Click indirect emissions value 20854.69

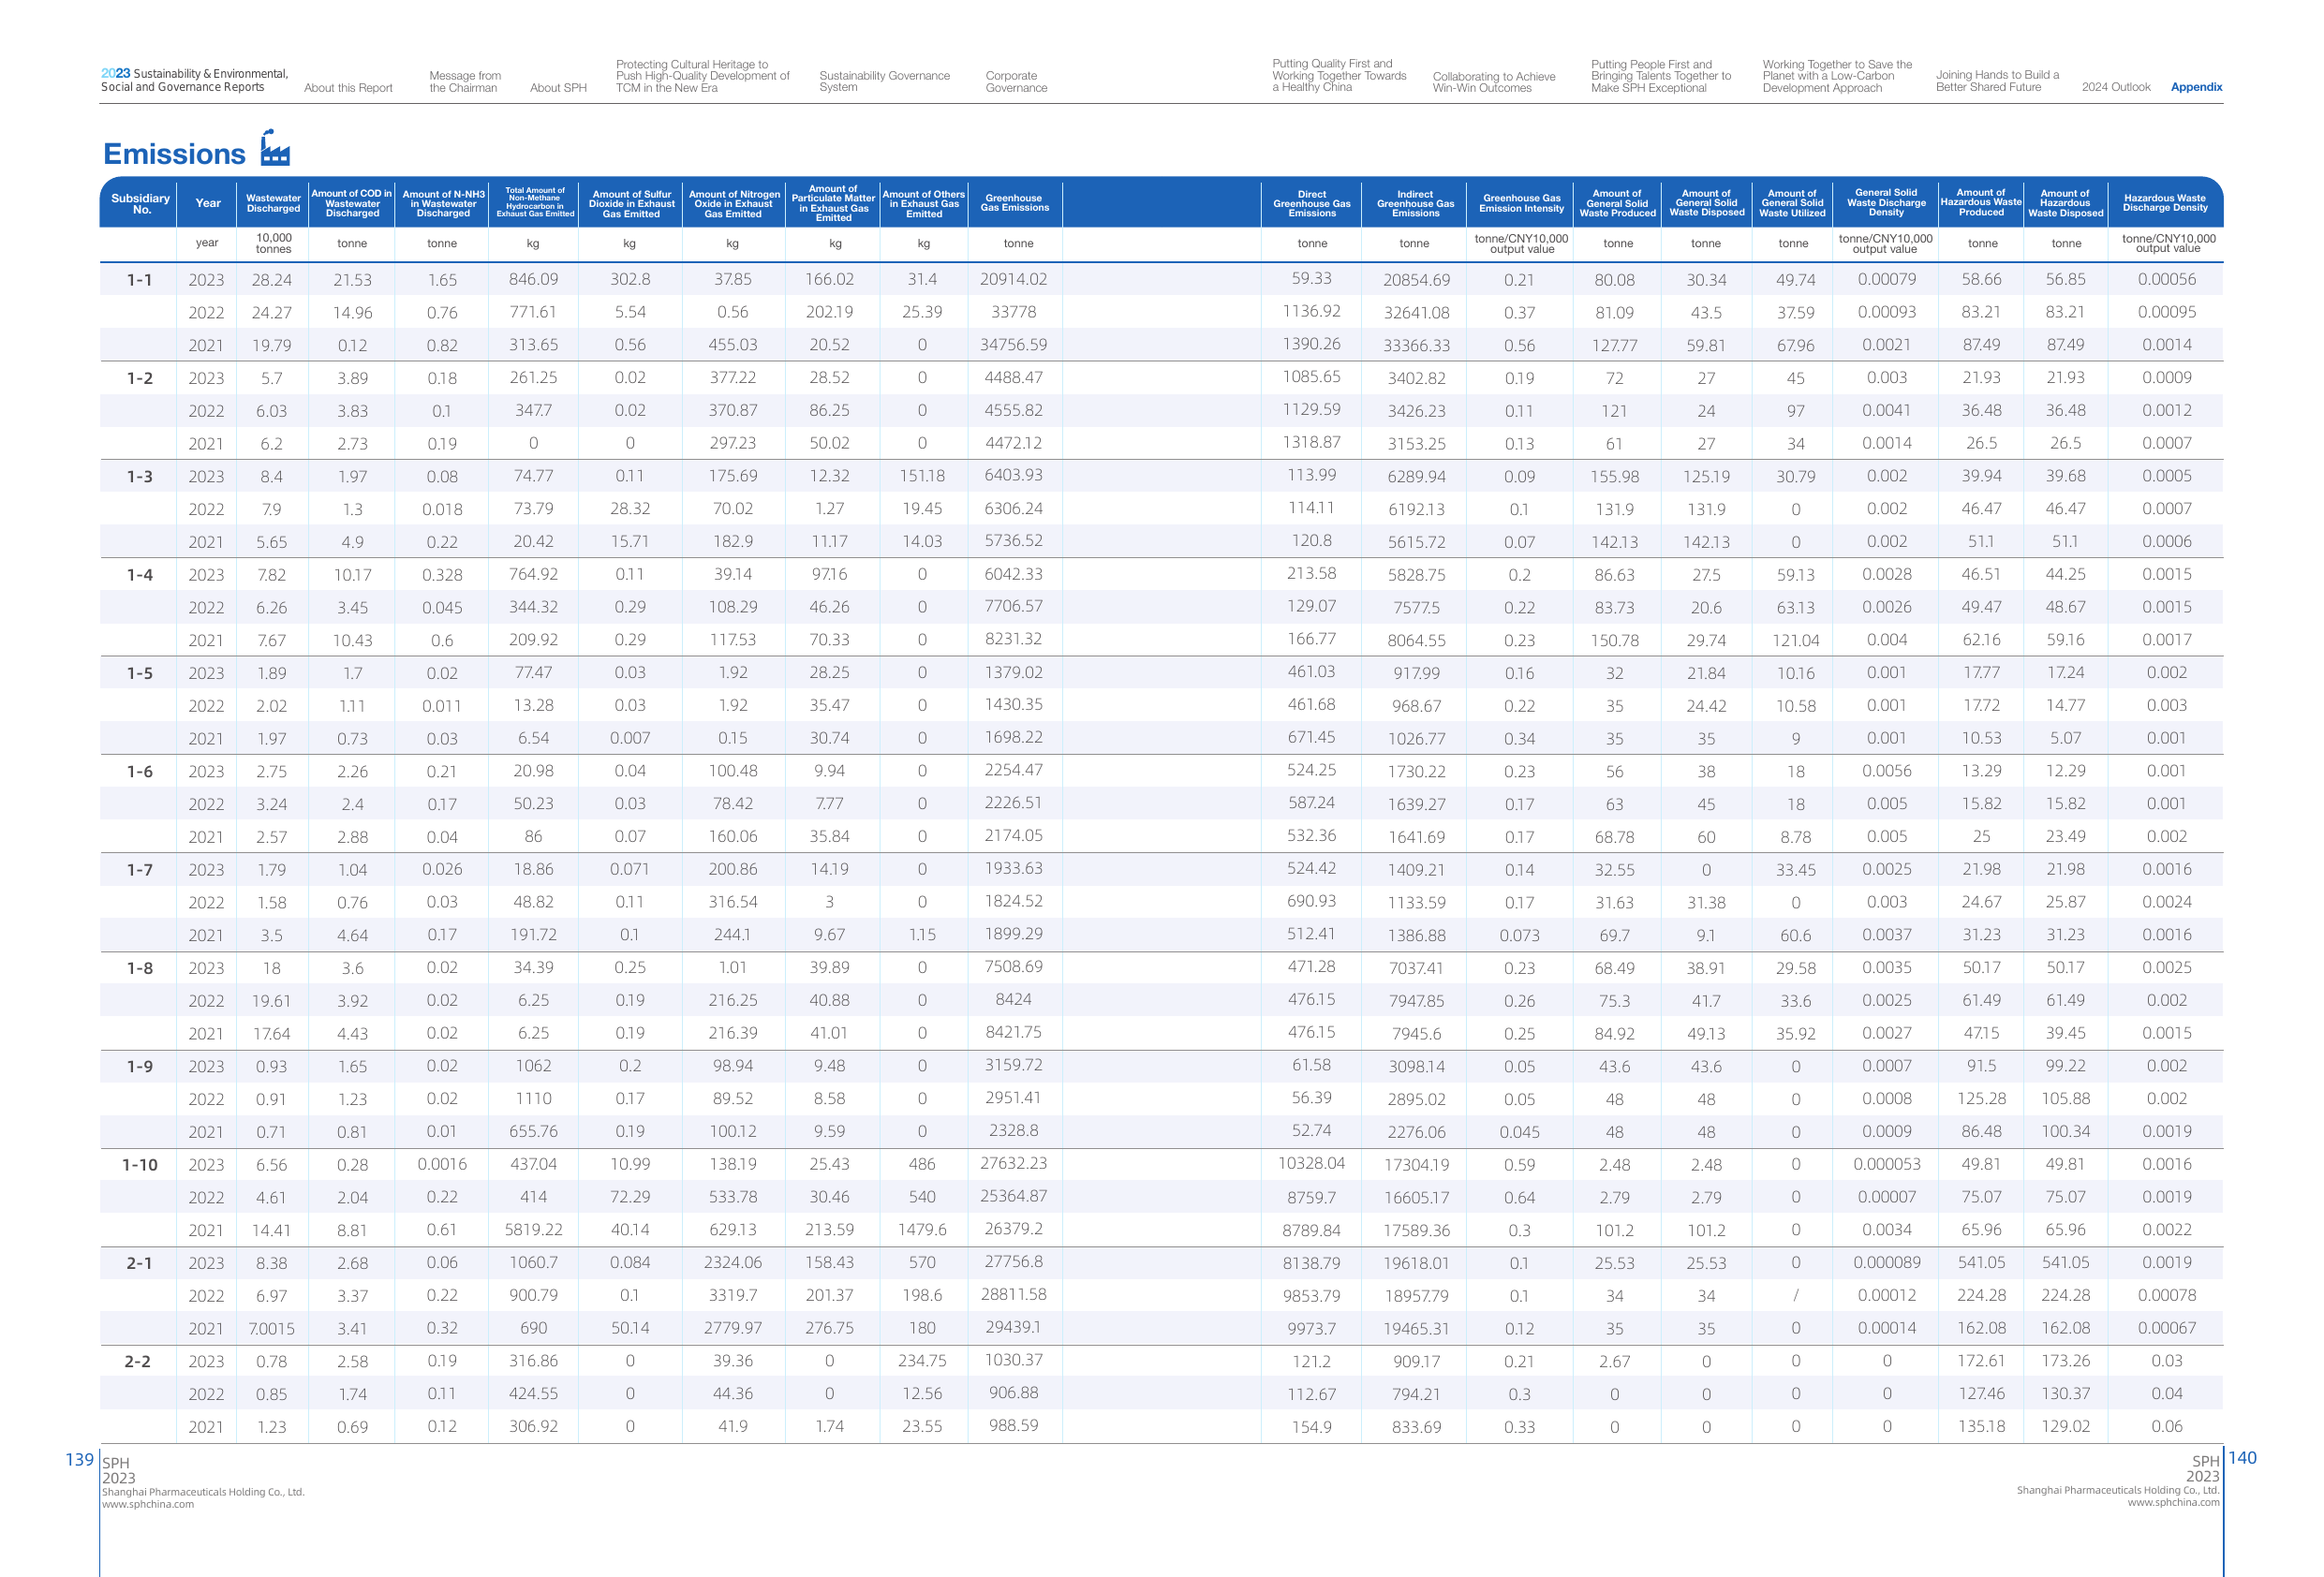click(x=1416, y=280)
